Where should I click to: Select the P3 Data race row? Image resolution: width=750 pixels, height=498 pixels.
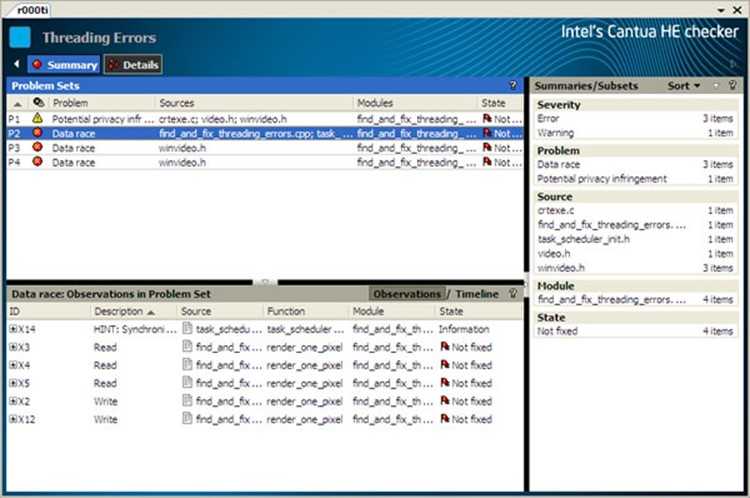[x=265, y=148]
